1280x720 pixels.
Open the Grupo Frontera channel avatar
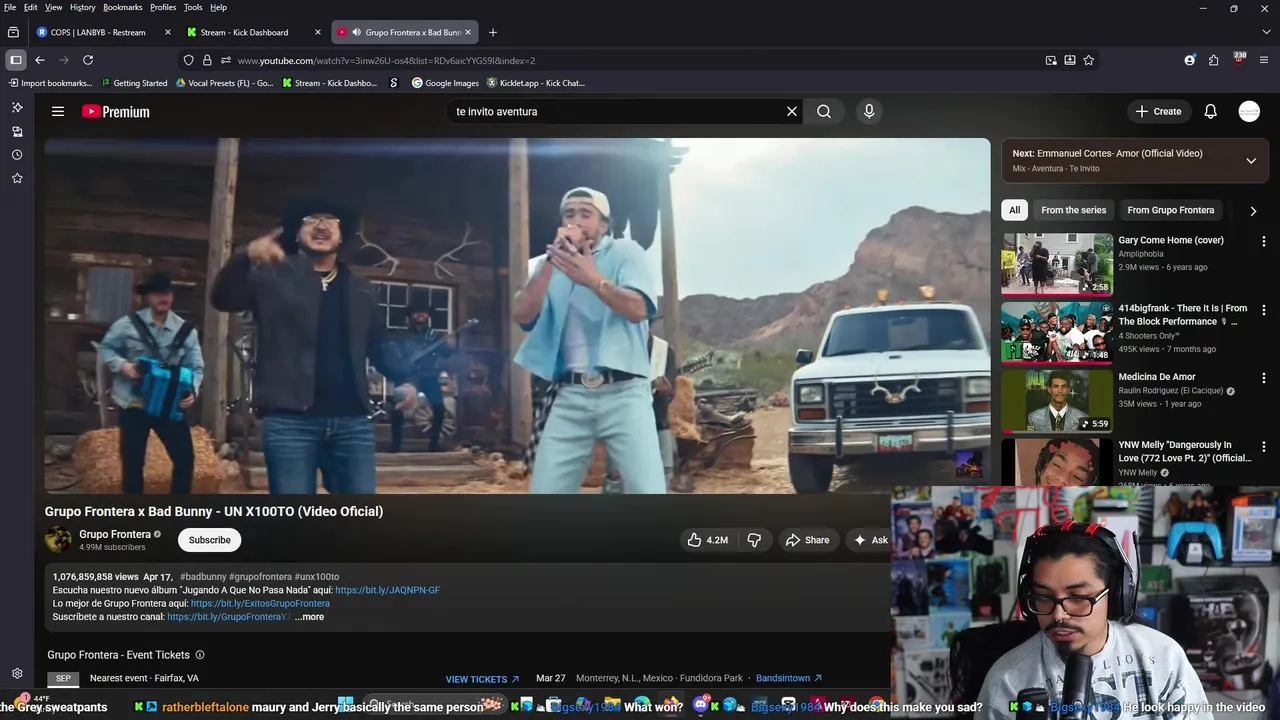click(58, 539)
